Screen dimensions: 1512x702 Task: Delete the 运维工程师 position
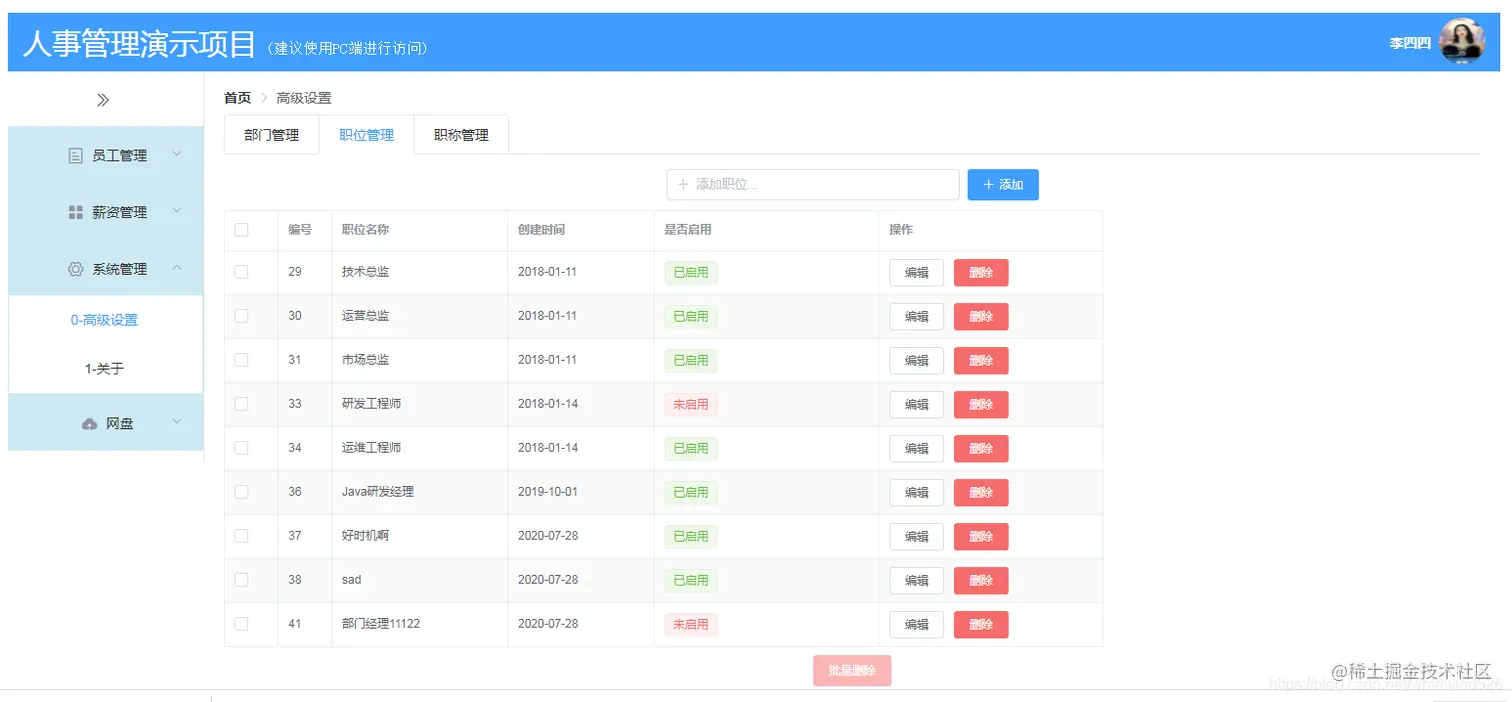(x=981, y=449)
